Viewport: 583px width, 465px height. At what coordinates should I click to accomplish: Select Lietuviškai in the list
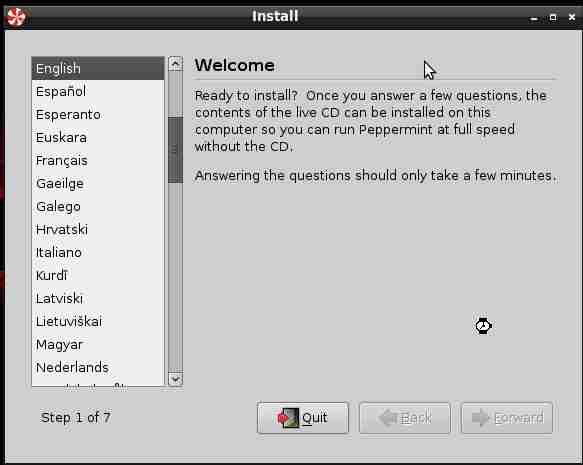tap(98, 322)
